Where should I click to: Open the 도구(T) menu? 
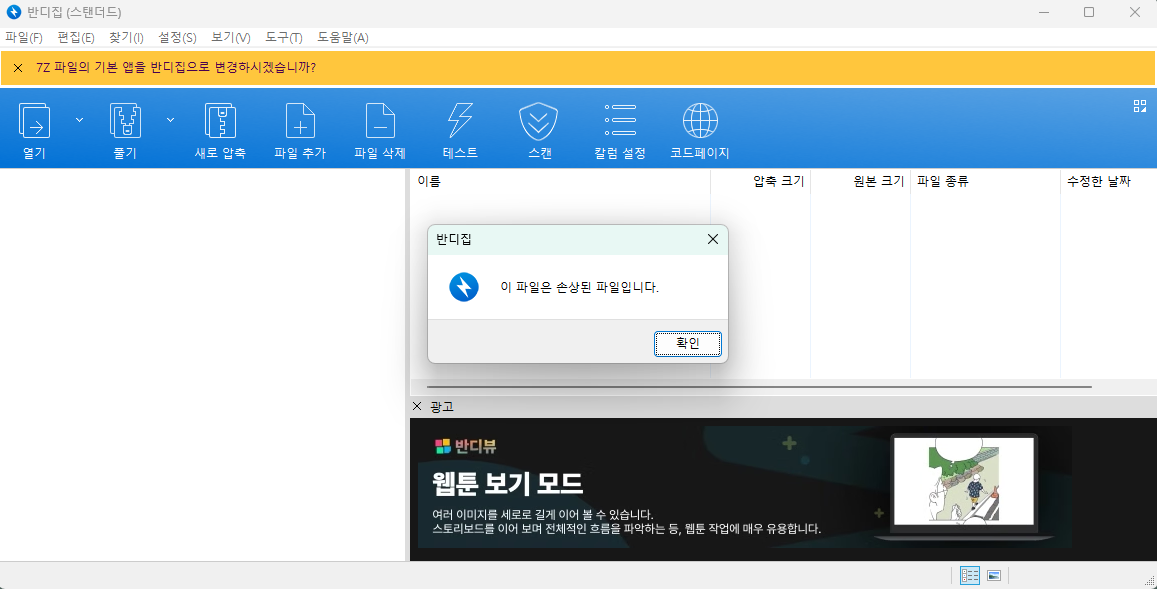coord(284,38)
